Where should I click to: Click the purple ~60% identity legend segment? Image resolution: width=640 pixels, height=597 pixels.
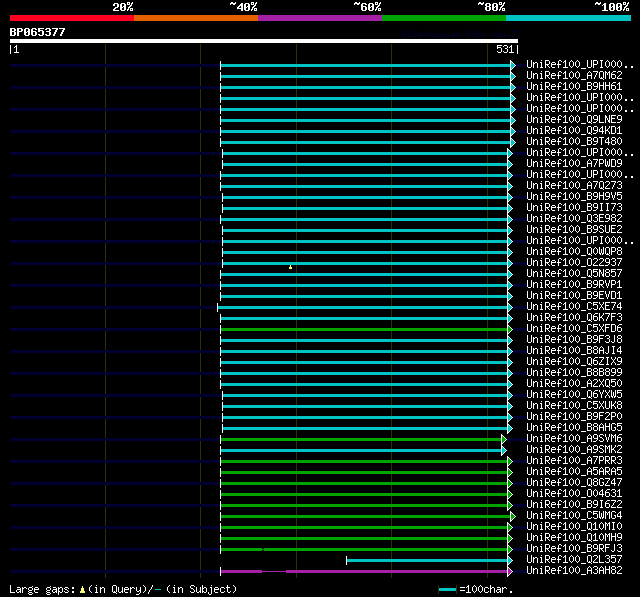coord(319,18)
